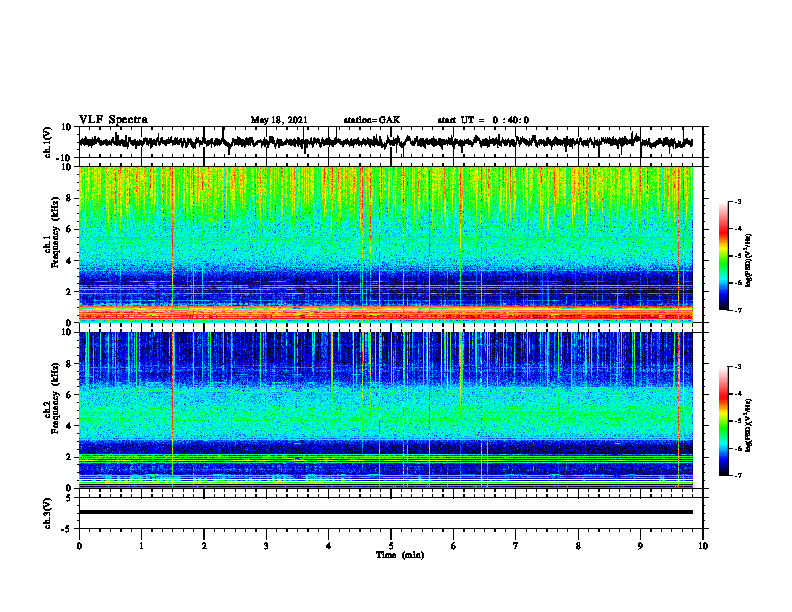
Task: Click the "VLF Spectra" title text
Action: (113, 120)
